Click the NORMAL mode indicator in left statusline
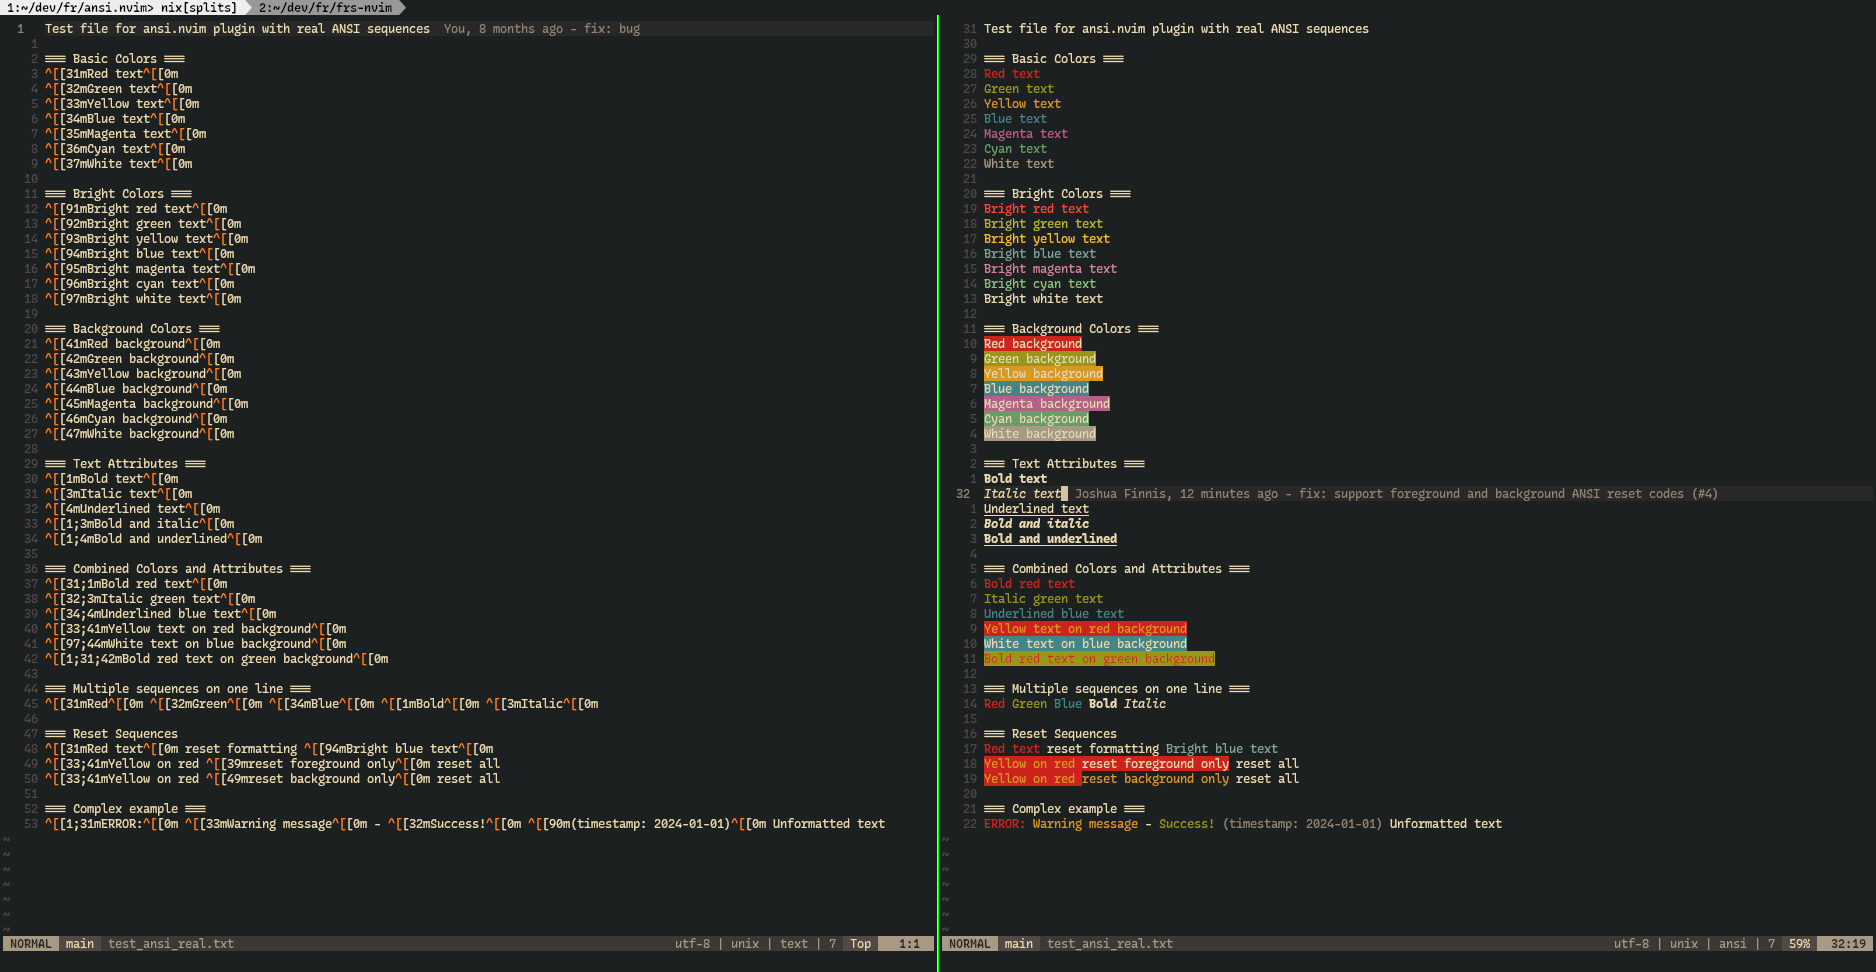 [x=31, y=944]
